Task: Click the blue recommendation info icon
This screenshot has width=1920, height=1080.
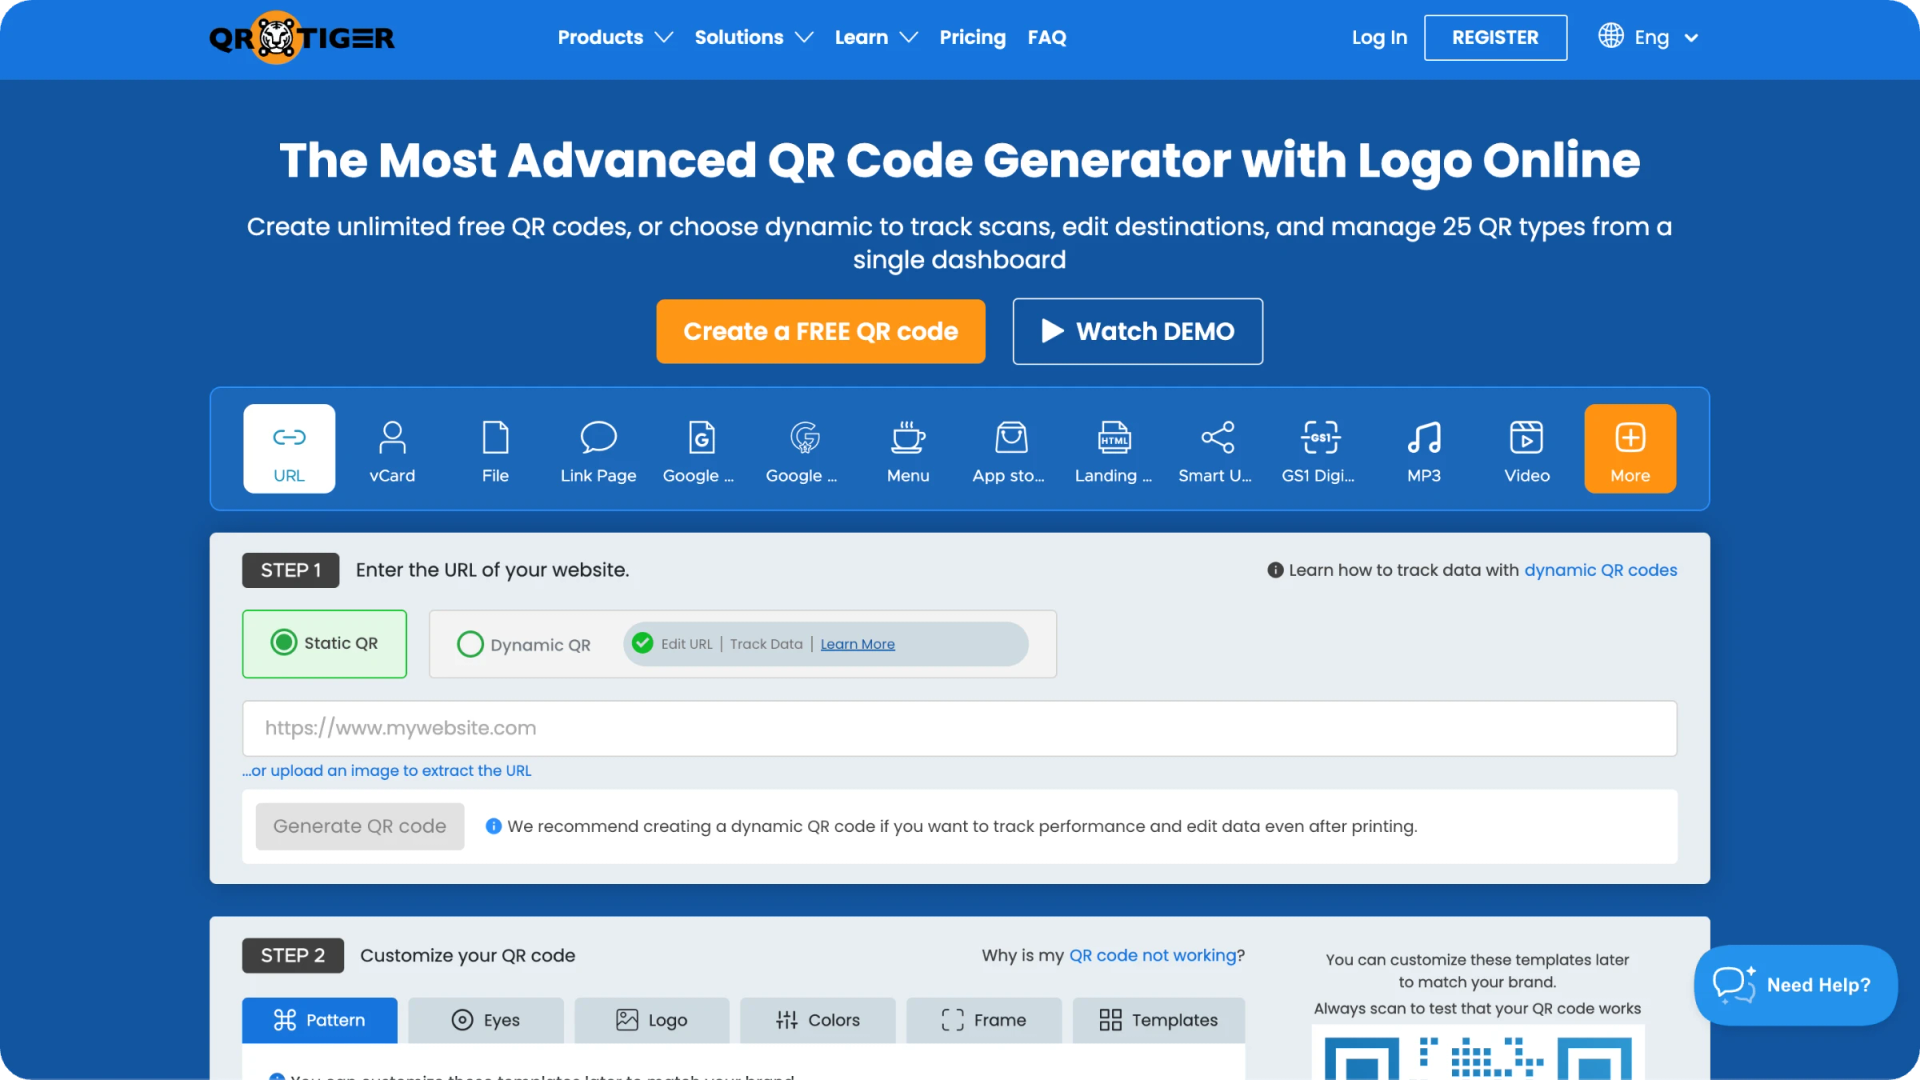Action: 493,826
